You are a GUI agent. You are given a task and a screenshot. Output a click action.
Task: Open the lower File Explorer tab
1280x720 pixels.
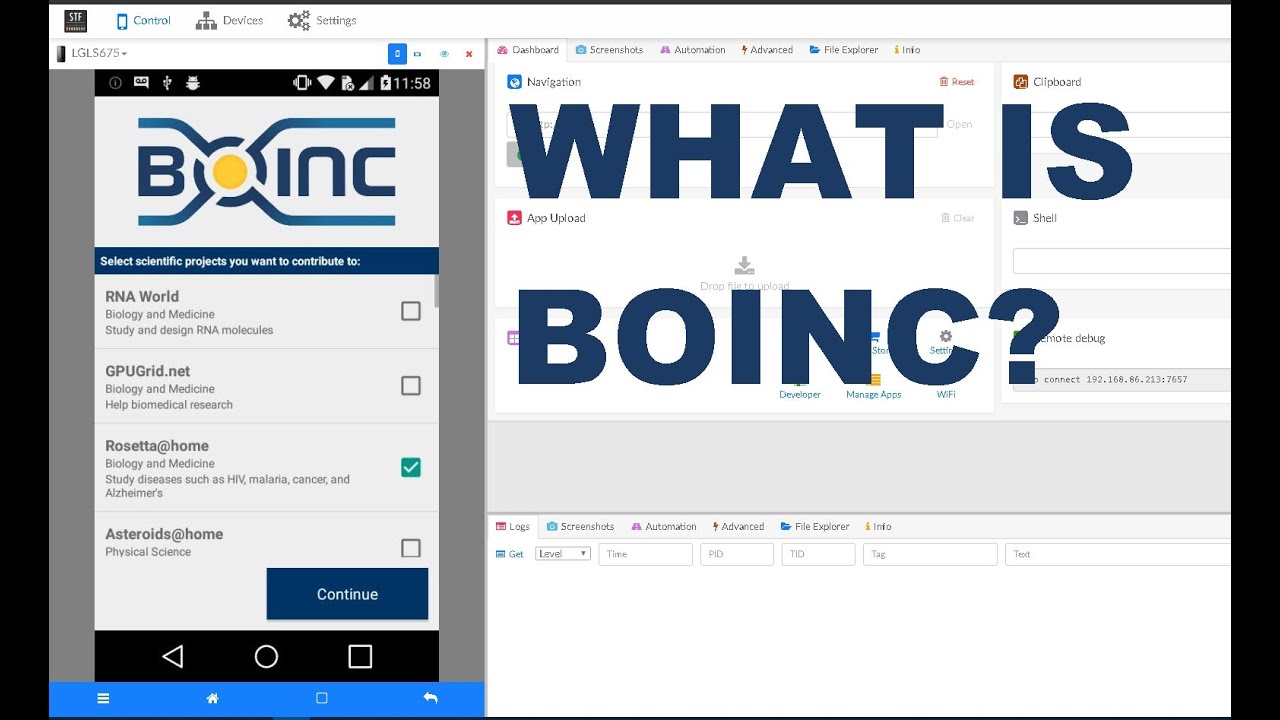(815, 527)
